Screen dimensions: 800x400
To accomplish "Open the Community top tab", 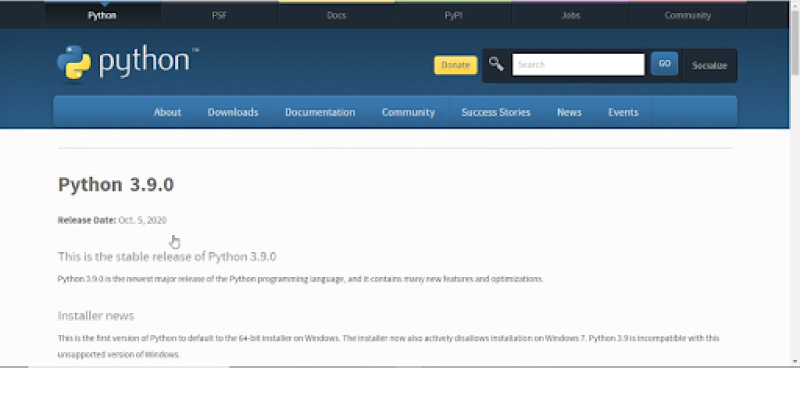I will click(x=688, y=15).
